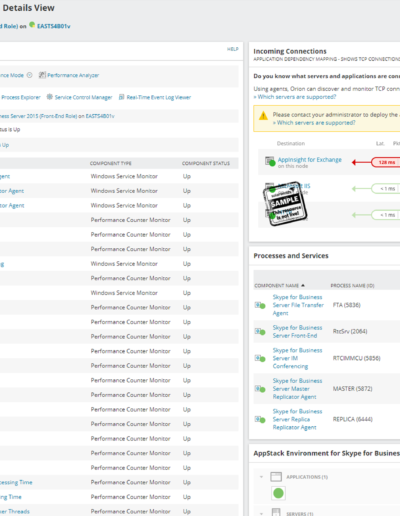Click the red 128 ms latency badge
Image resolution: width=400 pixels, height=516 pixels.
385,162
